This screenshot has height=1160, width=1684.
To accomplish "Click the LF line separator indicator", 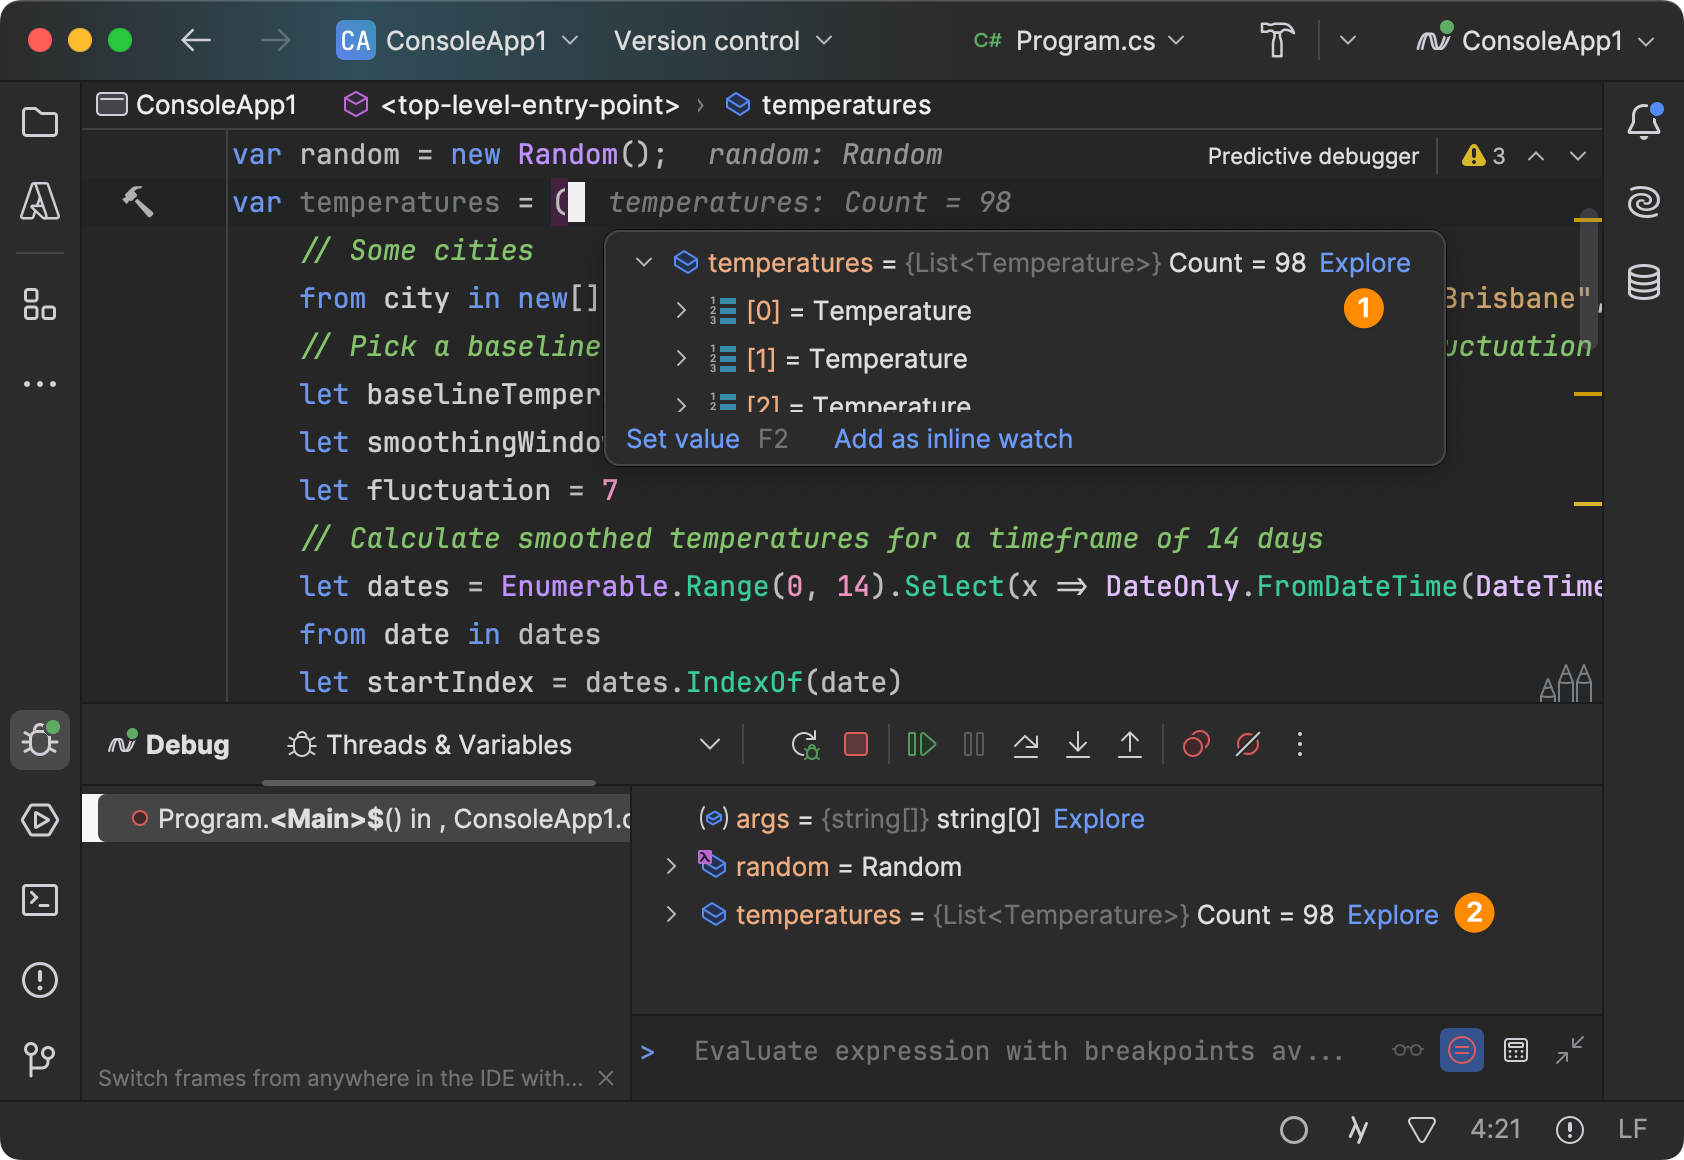I will pos(1632,1130).
